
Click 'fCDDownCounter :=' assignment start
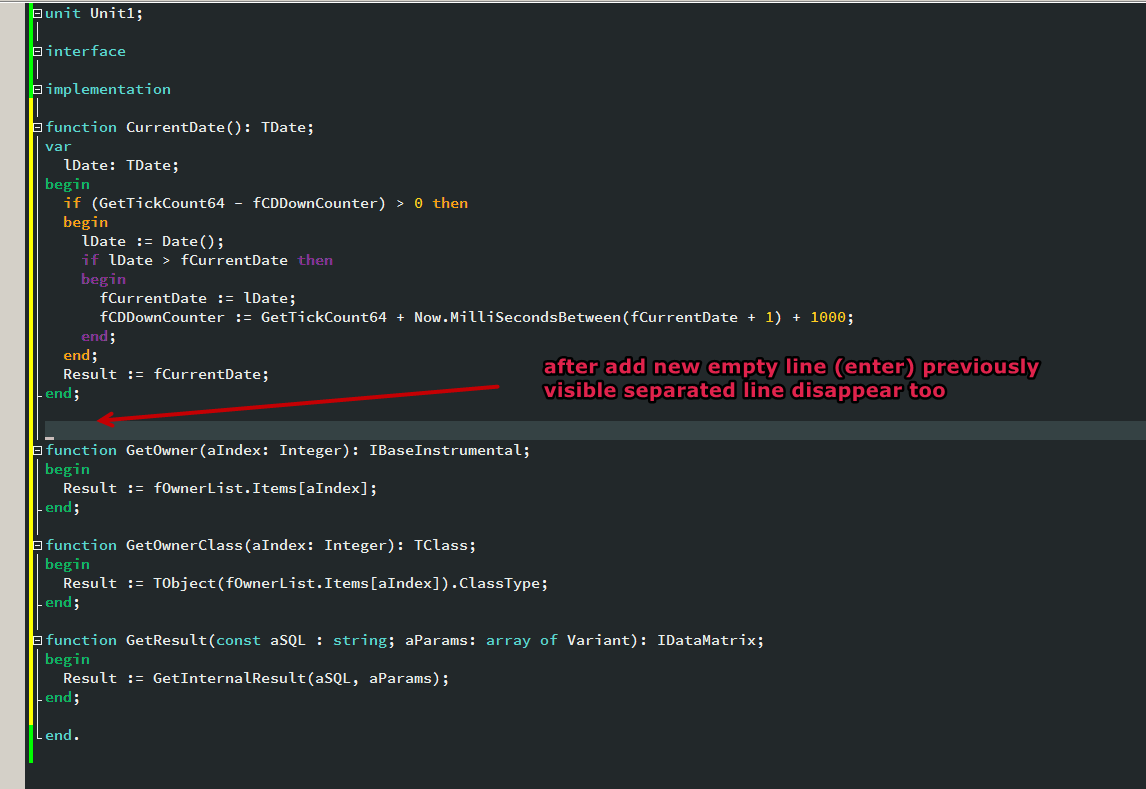coord(175,317)
